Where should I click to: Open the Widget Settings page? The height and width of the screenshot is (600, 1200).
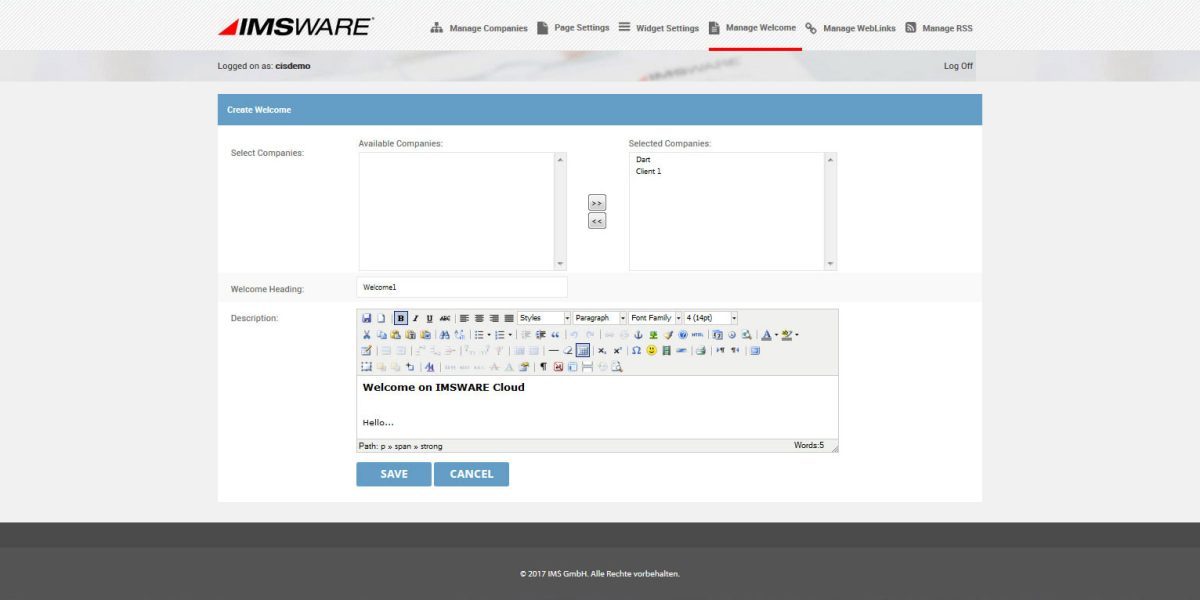pos(665,27)
